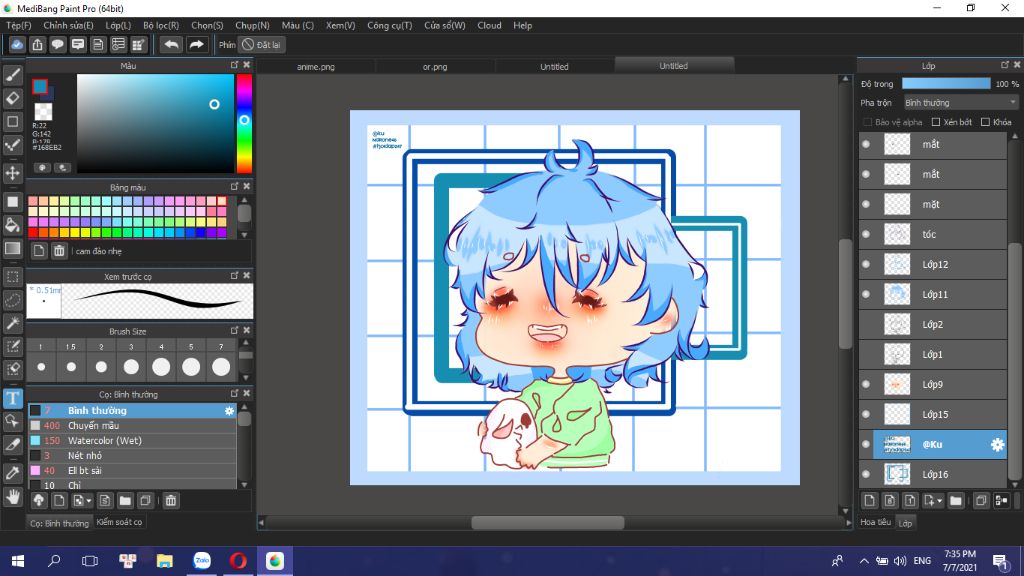Click the Redo arrow in toolbar
The width and height of the screenshot is (1024, 576).
click(196, 44)
